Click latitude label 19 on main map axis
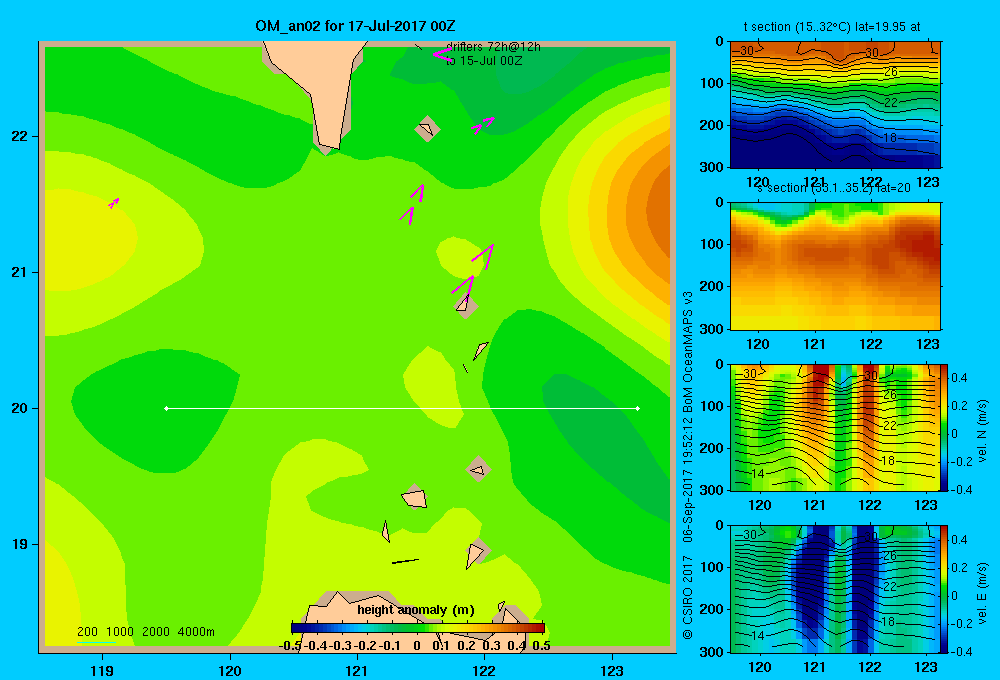The height and width of the screenshot is (680, 1000). point(19,544)
